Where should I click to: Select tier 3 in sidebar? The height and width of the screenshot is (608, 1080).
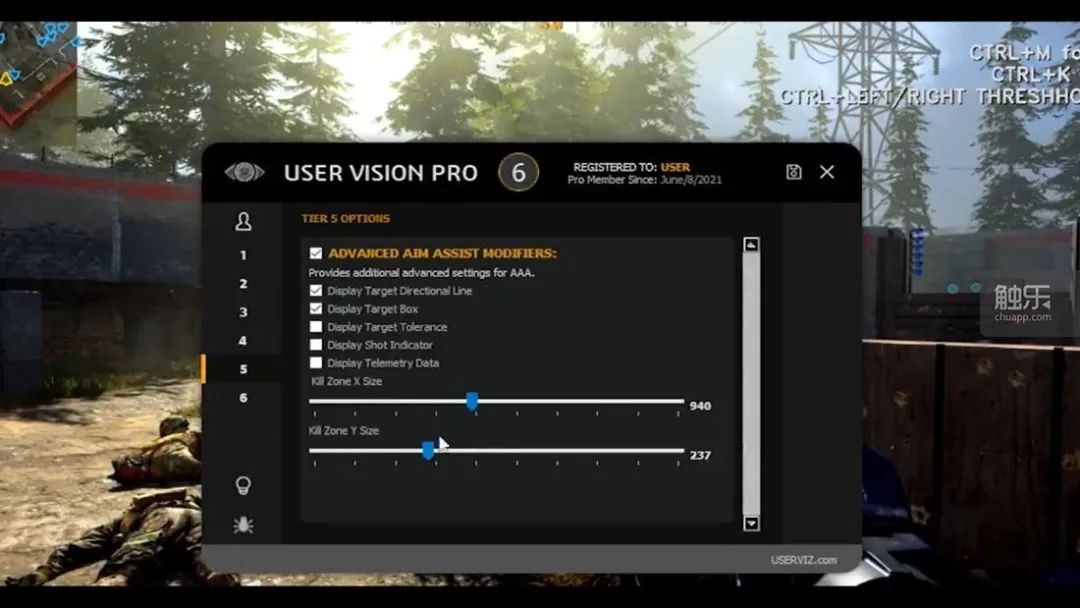pos(243,313)
